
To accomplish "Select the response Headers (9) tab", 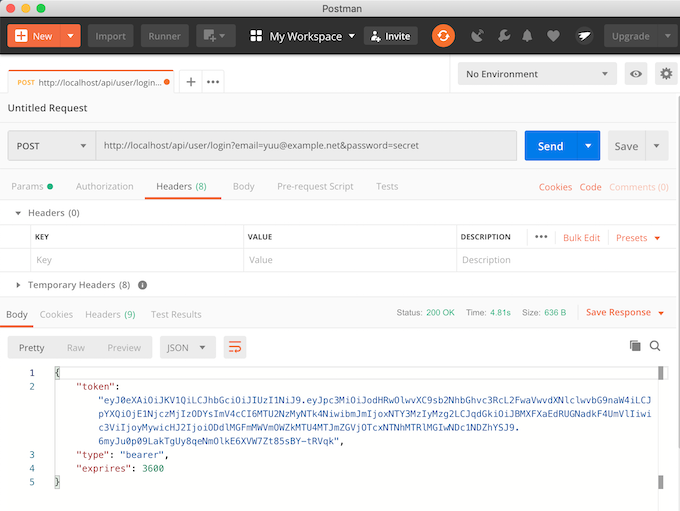I will point(110,314).
